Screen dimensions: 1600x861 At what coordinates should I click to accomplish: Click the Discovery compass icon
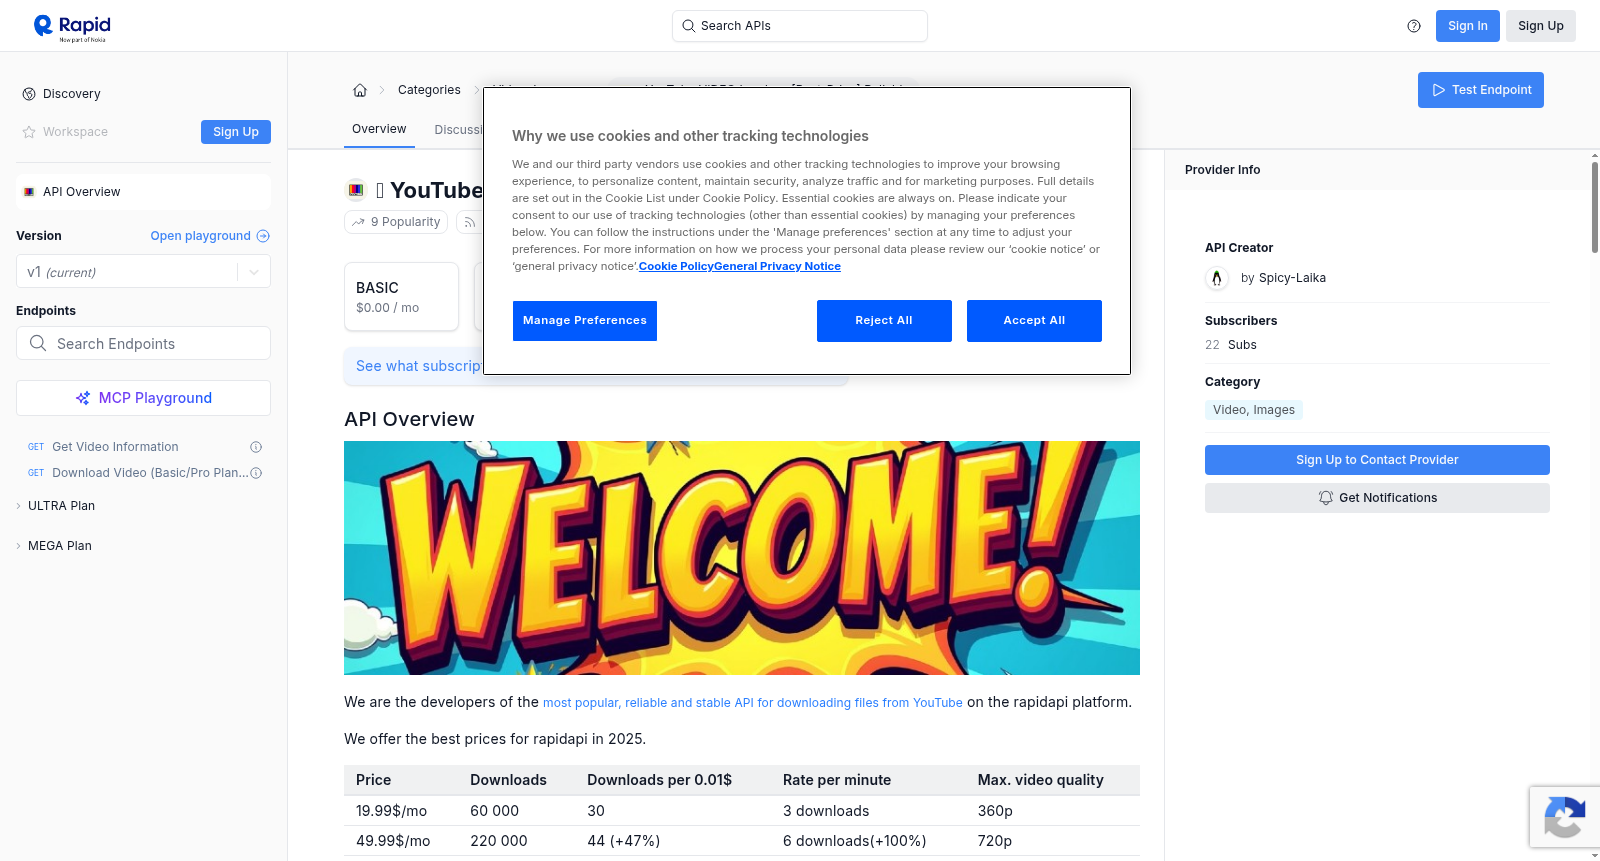(29, 94)
